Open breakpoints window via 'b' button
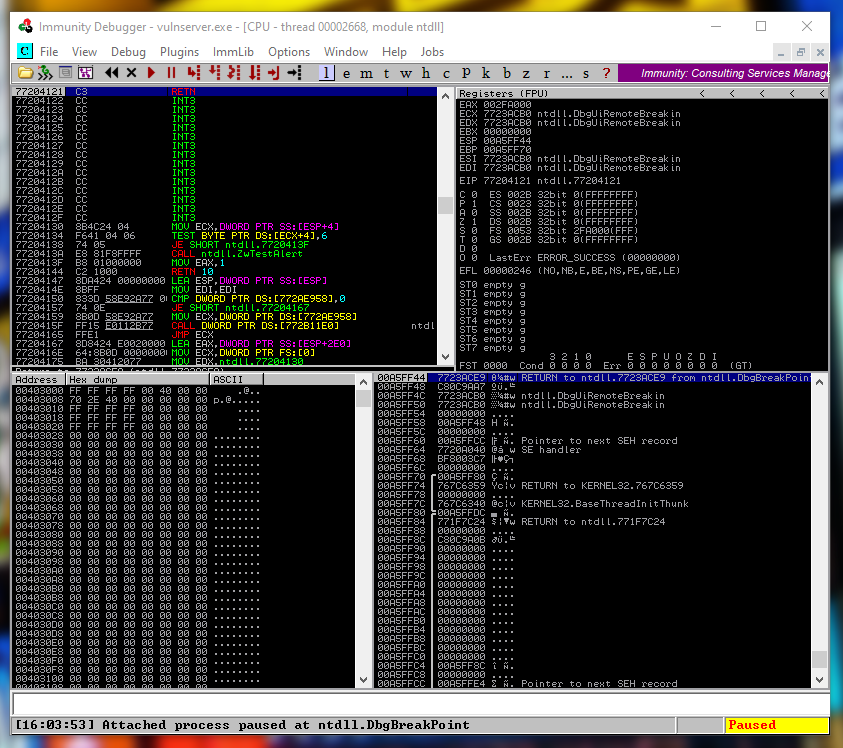The image size is (843, 748). pos(507,73)
